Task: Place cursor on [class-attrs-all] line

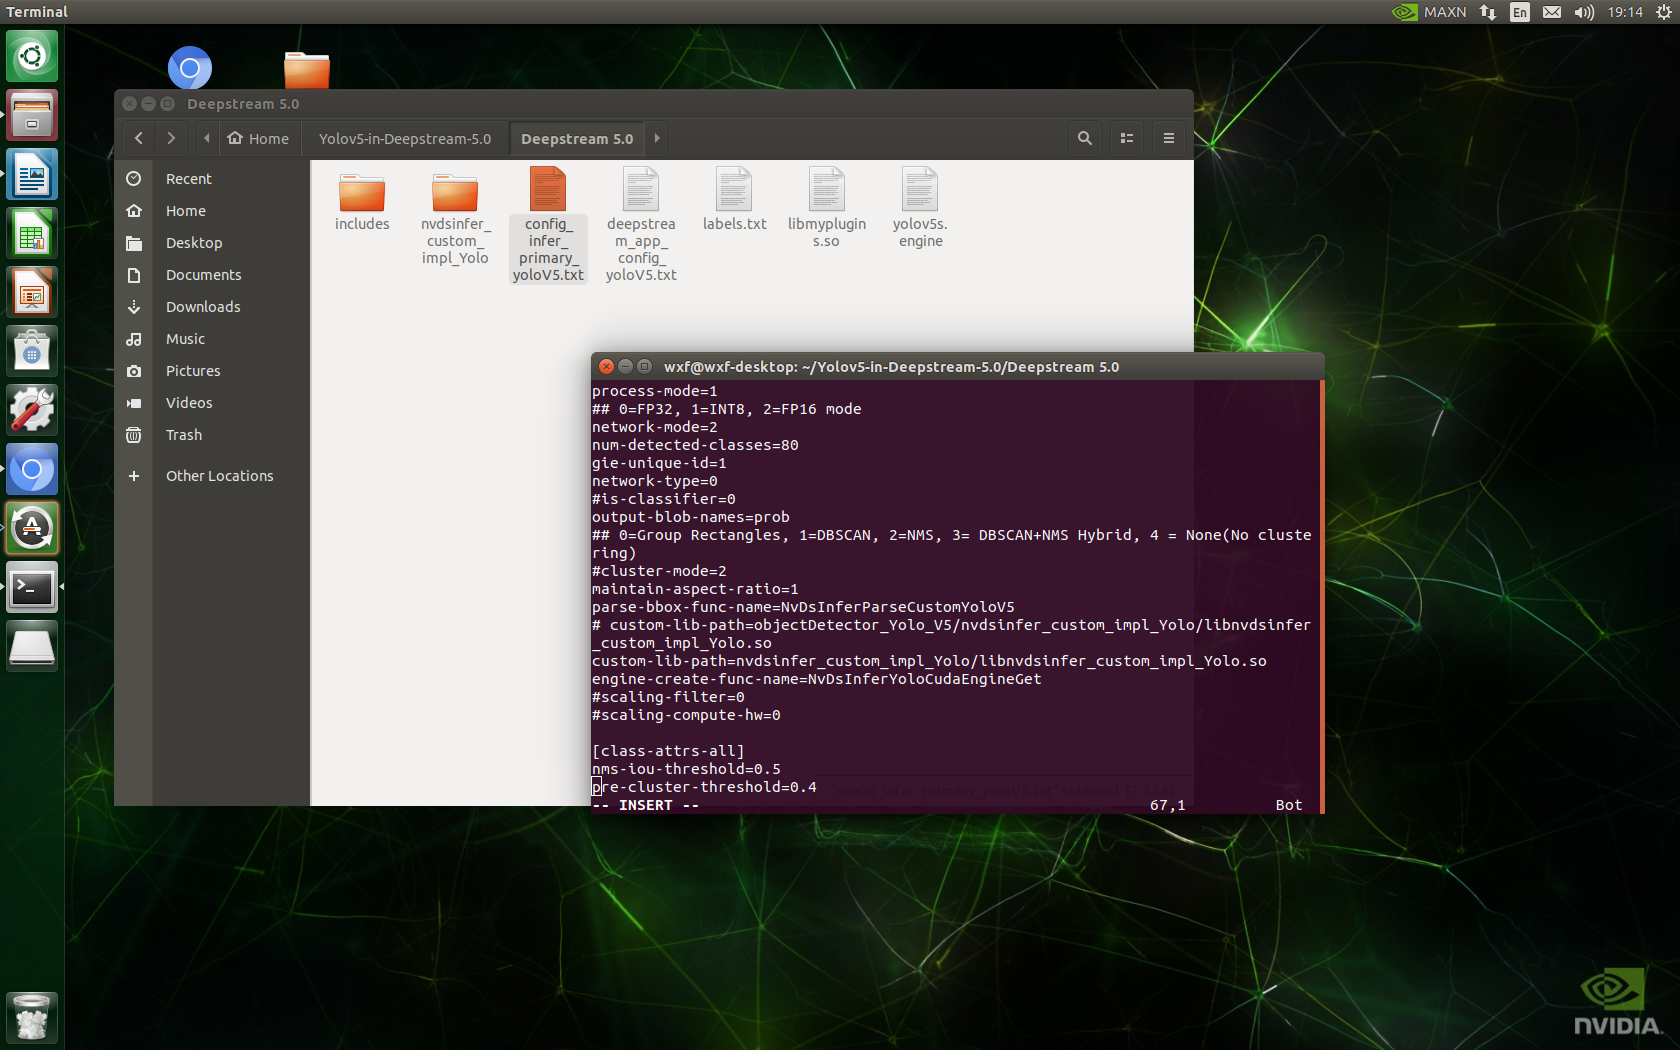Action: point(668,751)
